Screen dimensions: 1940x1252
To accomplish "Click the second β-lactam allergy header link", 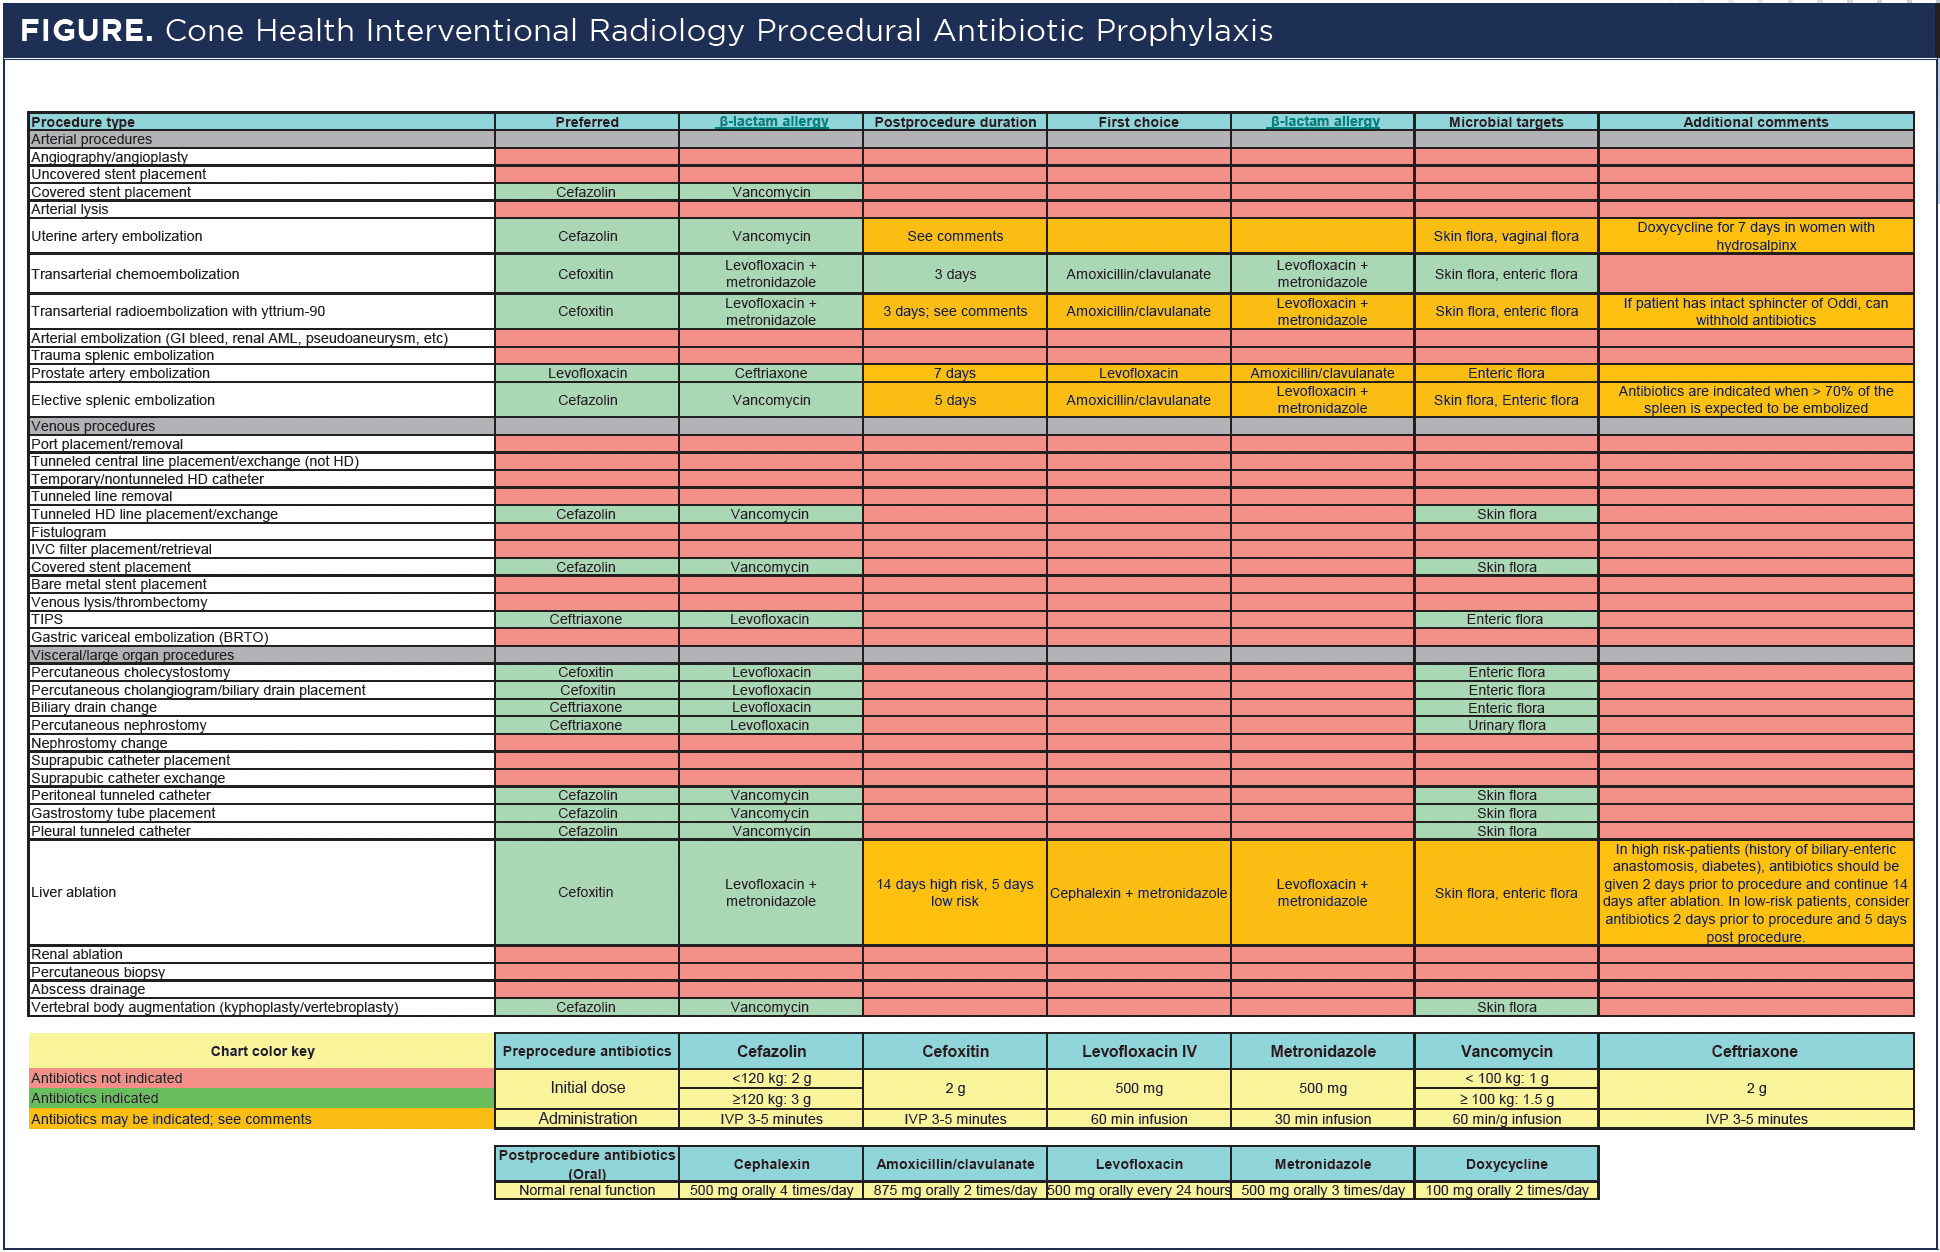I will click(x=1324, y=121).
